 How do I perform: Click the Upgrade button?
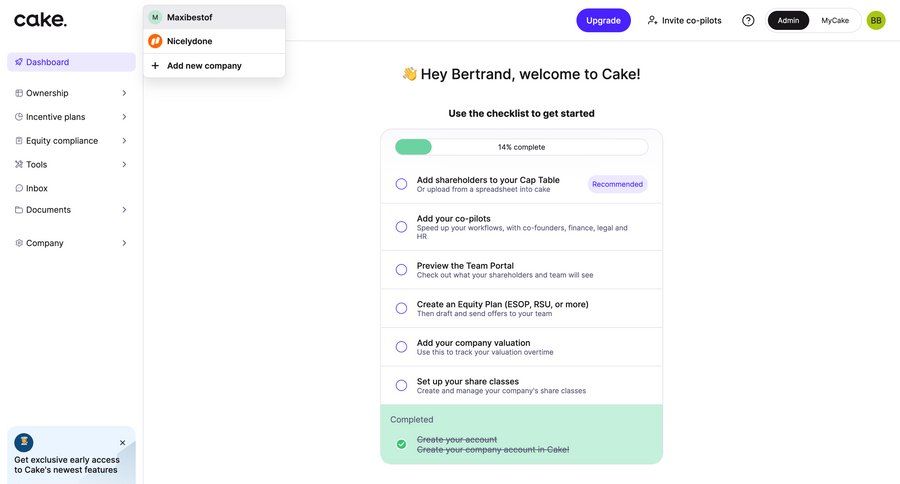click(603, 20)
